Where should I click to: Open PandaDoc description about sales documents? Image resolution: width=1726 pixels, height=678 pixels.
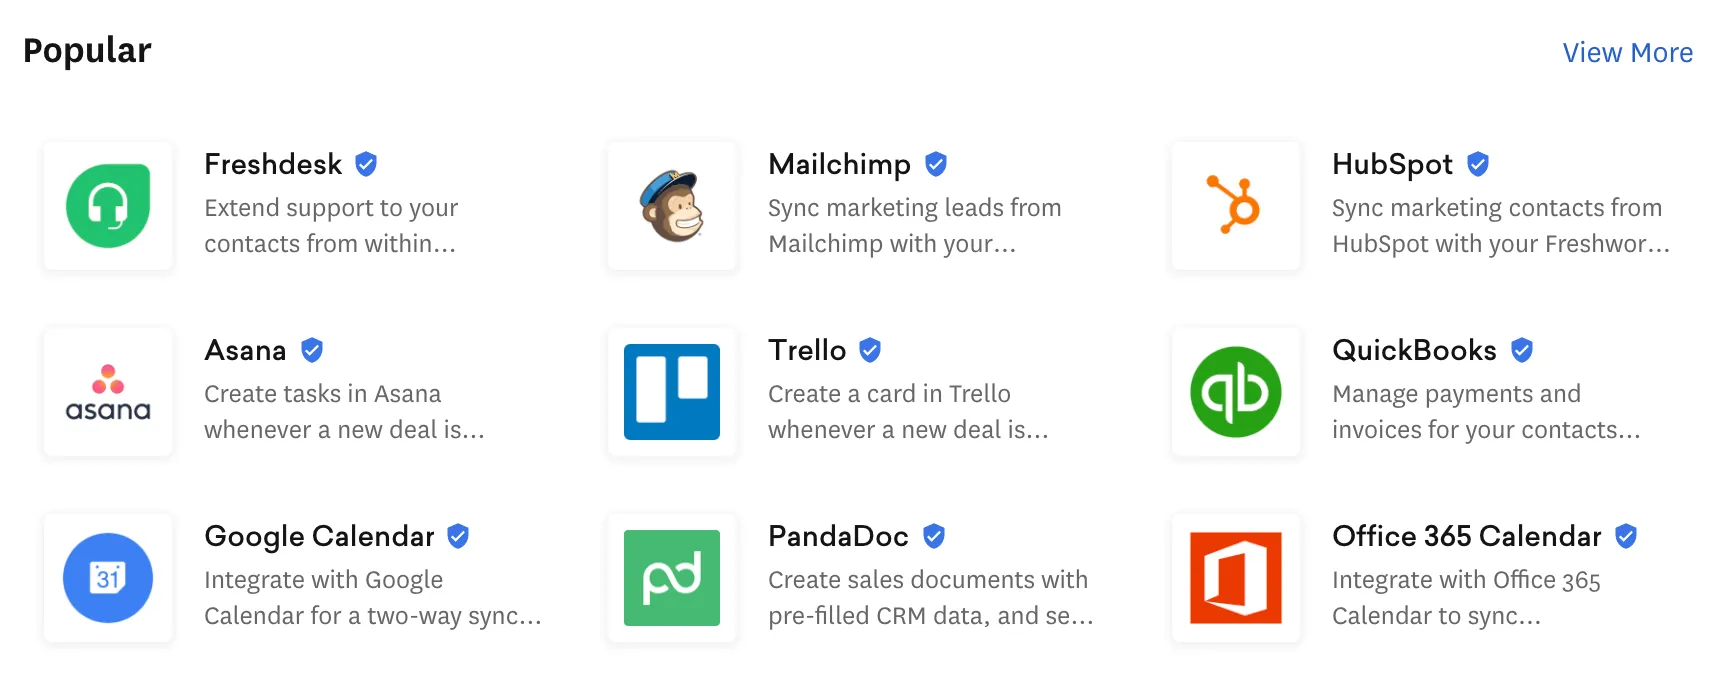930,598
